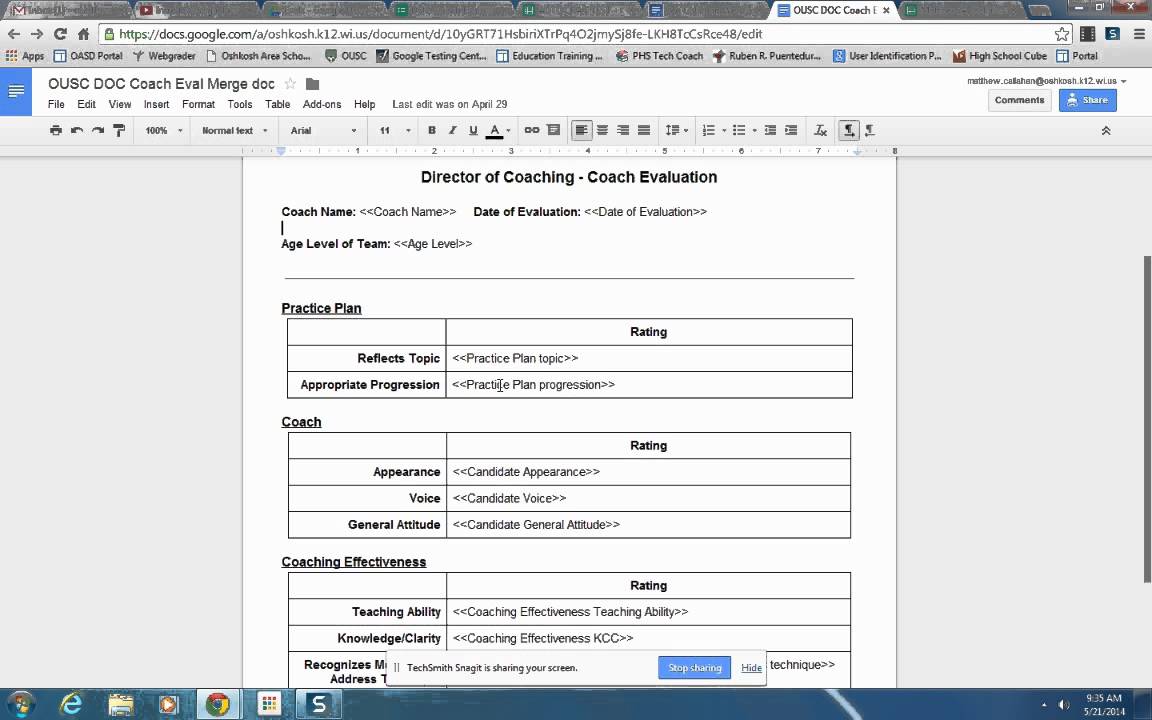Open the Tools menu
1152x720 pixels.
(240, 104)
